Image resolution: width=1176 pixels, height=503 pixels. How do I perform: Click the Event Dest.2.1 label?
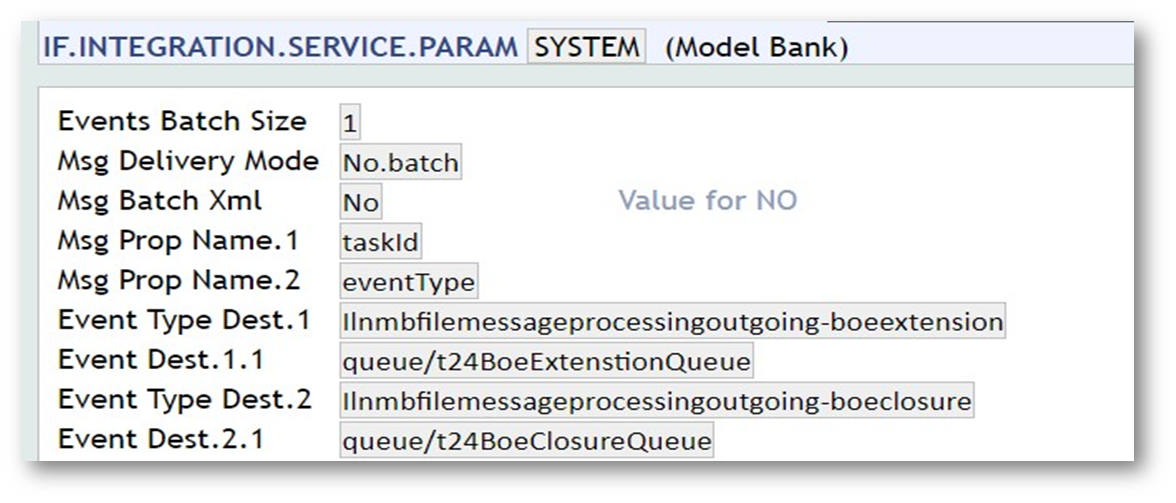[x=161, y=439]
